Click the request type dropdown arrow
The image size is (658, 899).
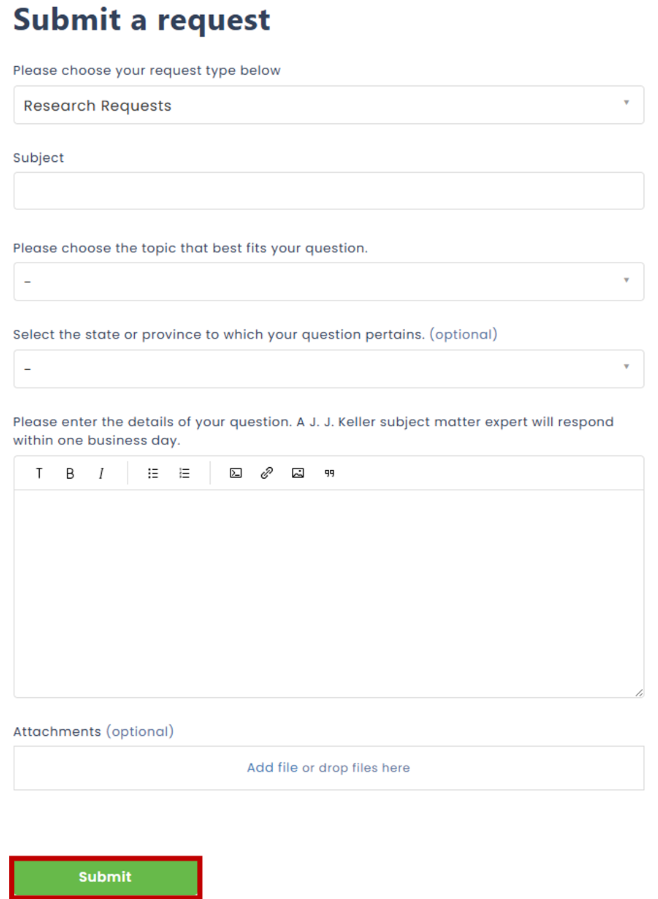[626, 103]
